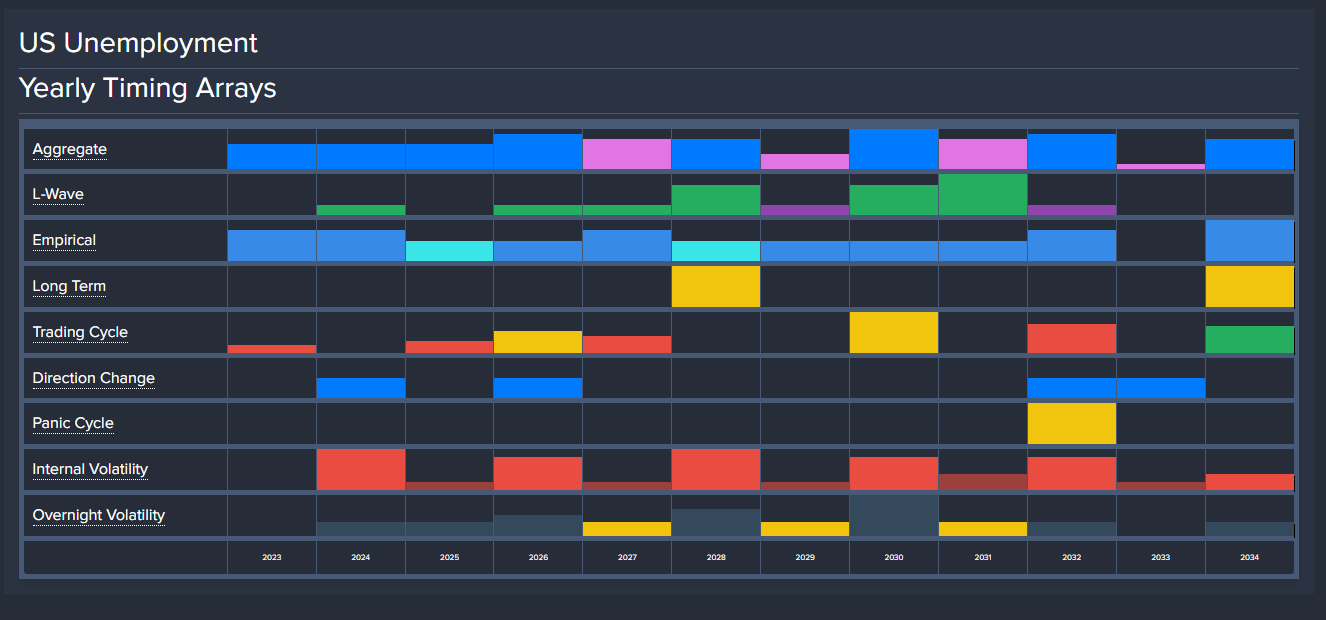1326x620 pixels.
Task: Select the cyan Empirical bar in 2025
Action: tap(449, 251)
